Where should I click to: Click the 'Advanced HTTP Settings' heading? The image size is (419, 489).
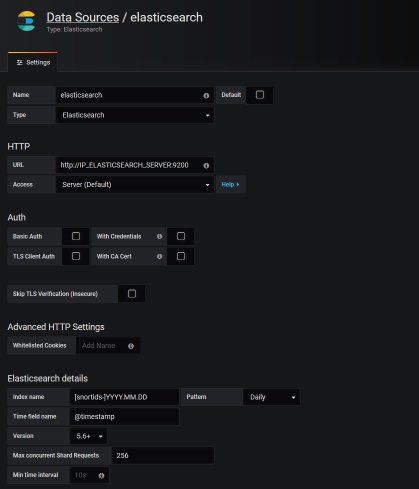tap(56, 327)
